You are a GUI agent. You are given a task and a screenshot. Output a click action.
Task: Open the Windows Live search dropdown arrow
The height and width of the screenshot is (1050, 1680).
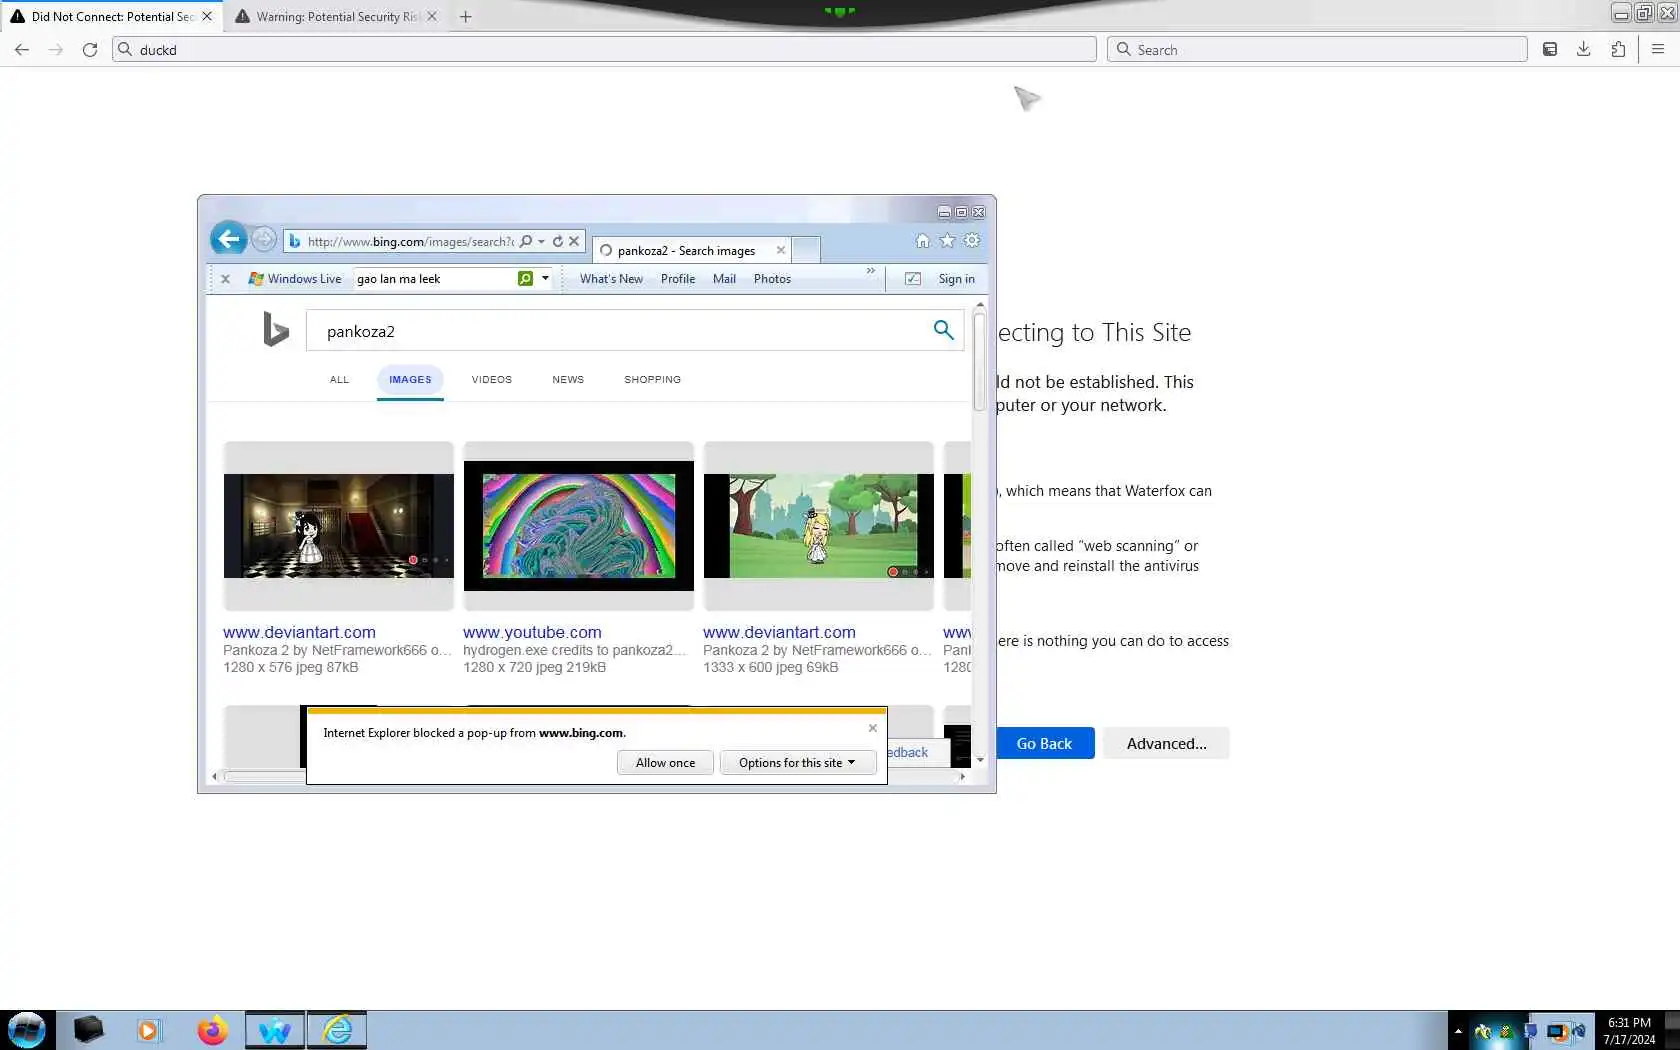coord(545,278)
